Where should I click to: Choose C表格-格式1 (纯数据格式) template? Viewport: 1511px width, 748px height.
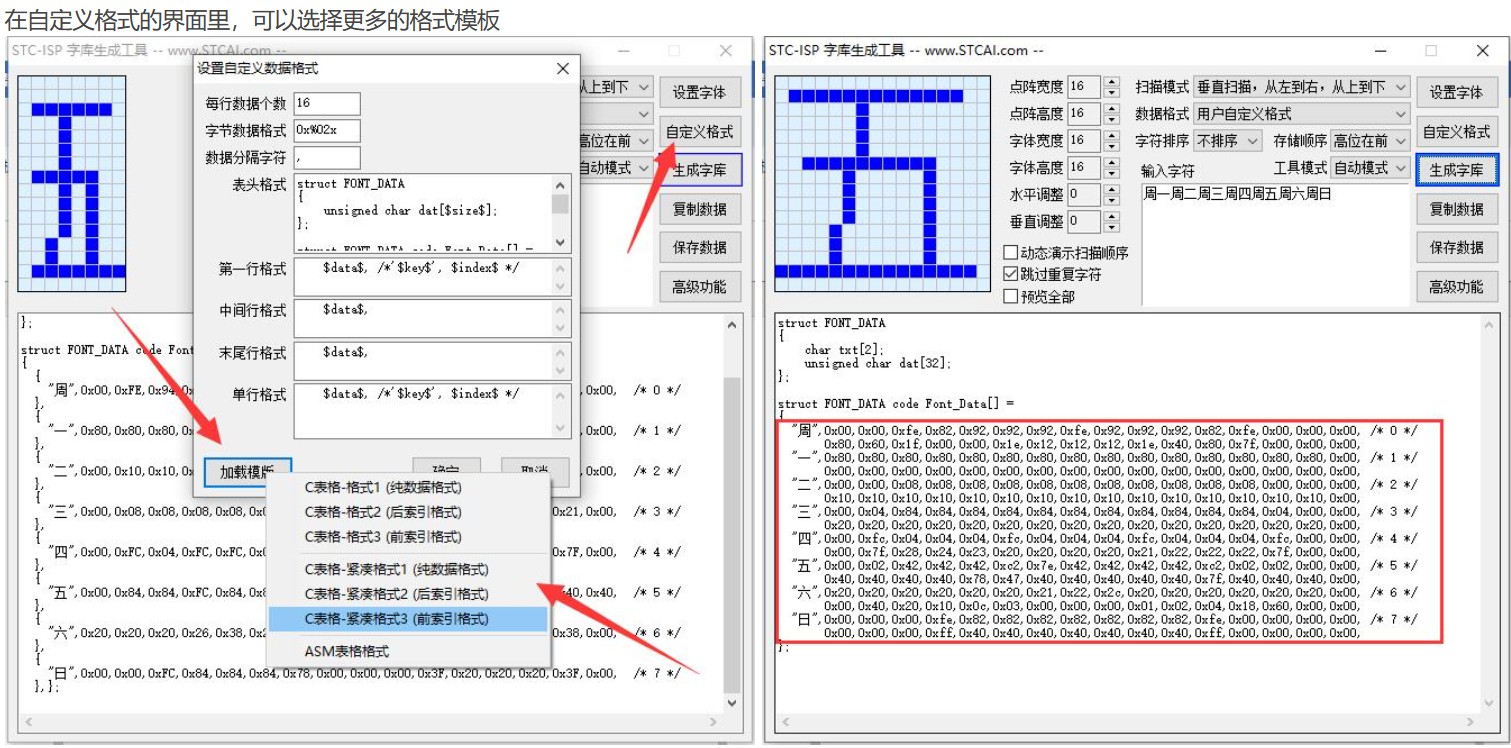pyautogui.click(x=408, y=488)
